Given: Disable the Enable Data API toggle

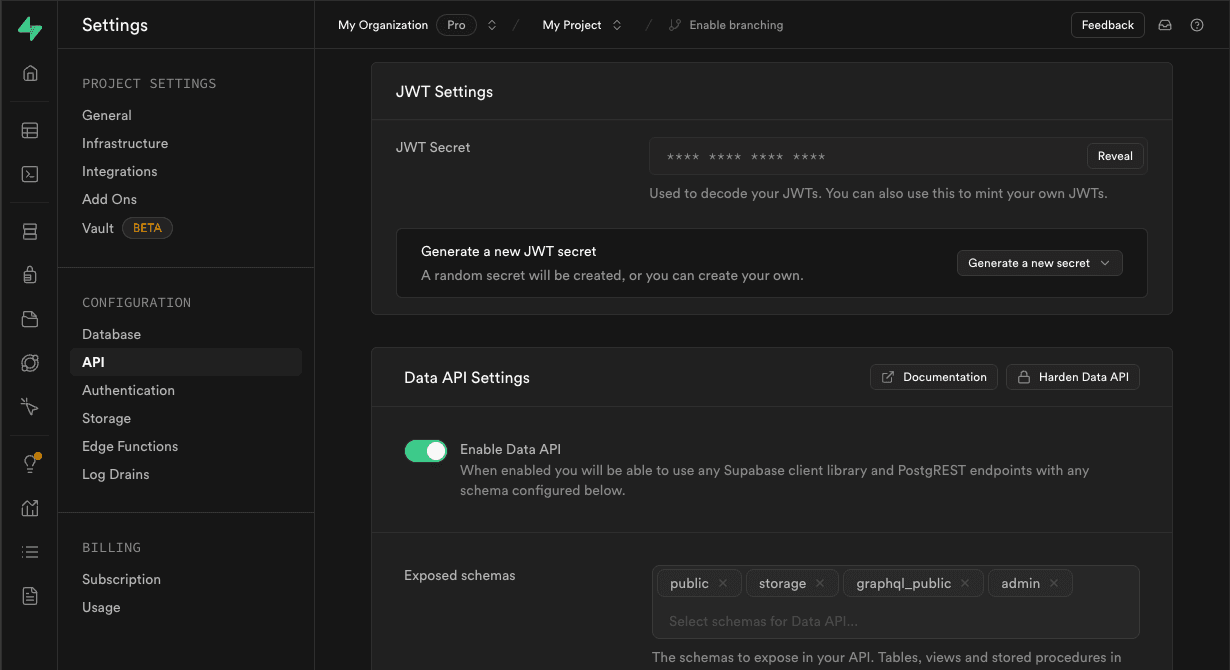Looking at the screenshot, I should [426, 451].
